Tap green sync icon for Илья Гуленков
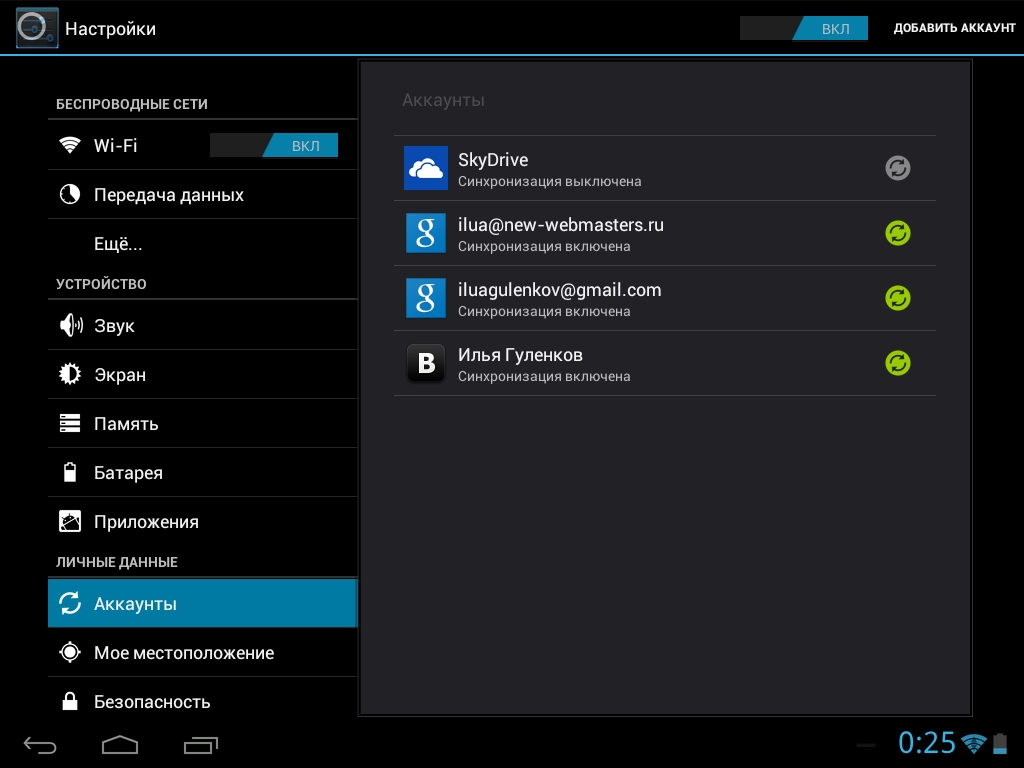This screenshot has width=1024, height=768. coord(898,363)
